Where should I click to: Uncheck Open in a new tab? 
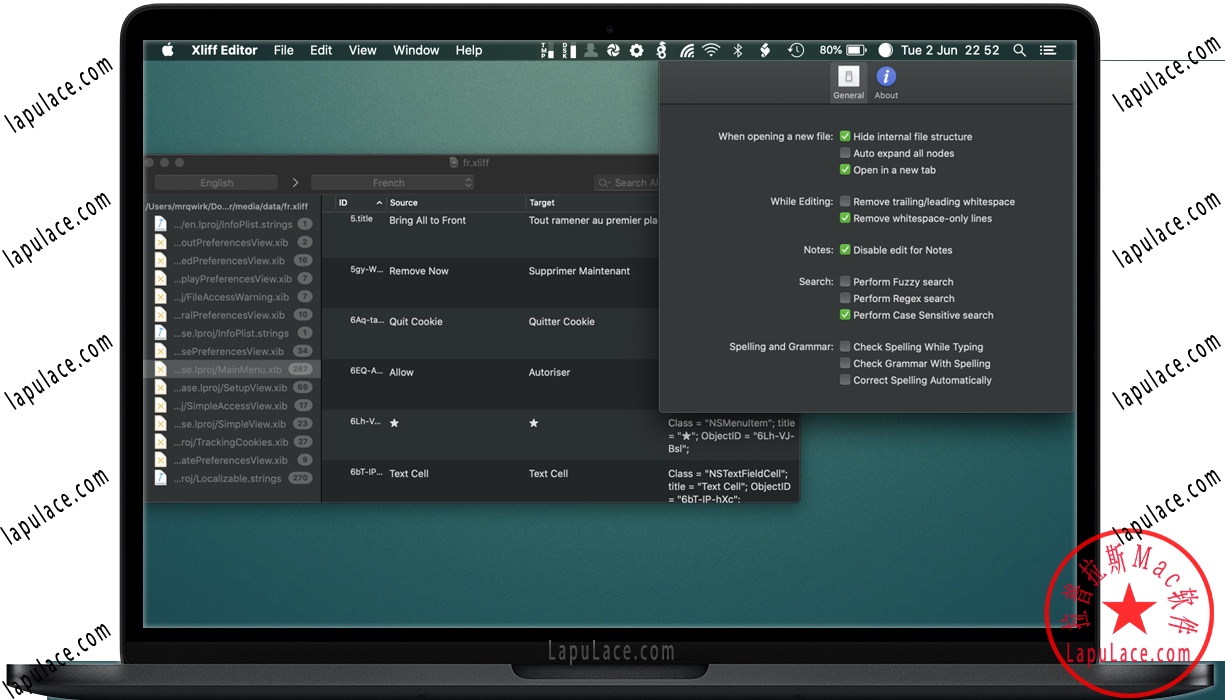[845, 170]
